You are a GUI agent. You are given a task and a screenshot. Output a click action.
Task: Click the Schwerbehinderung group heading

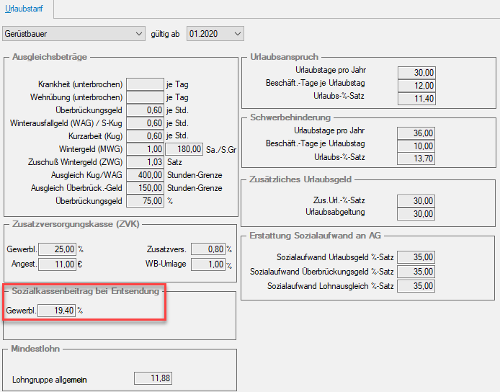[290, 117]
